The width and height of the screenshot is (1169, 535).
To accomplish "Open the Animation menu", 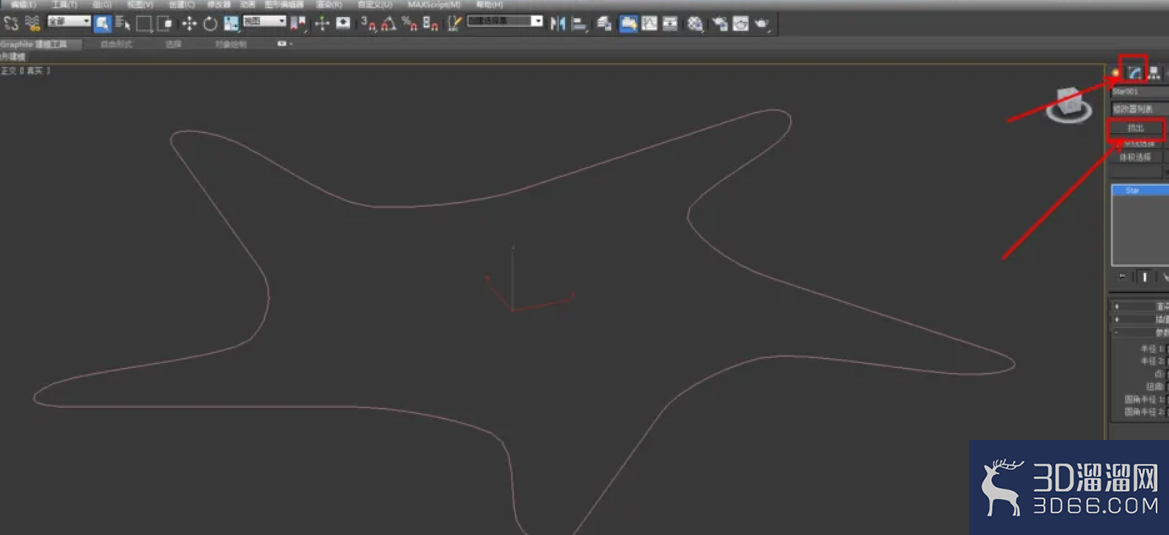I will click(x=248, y=4).
